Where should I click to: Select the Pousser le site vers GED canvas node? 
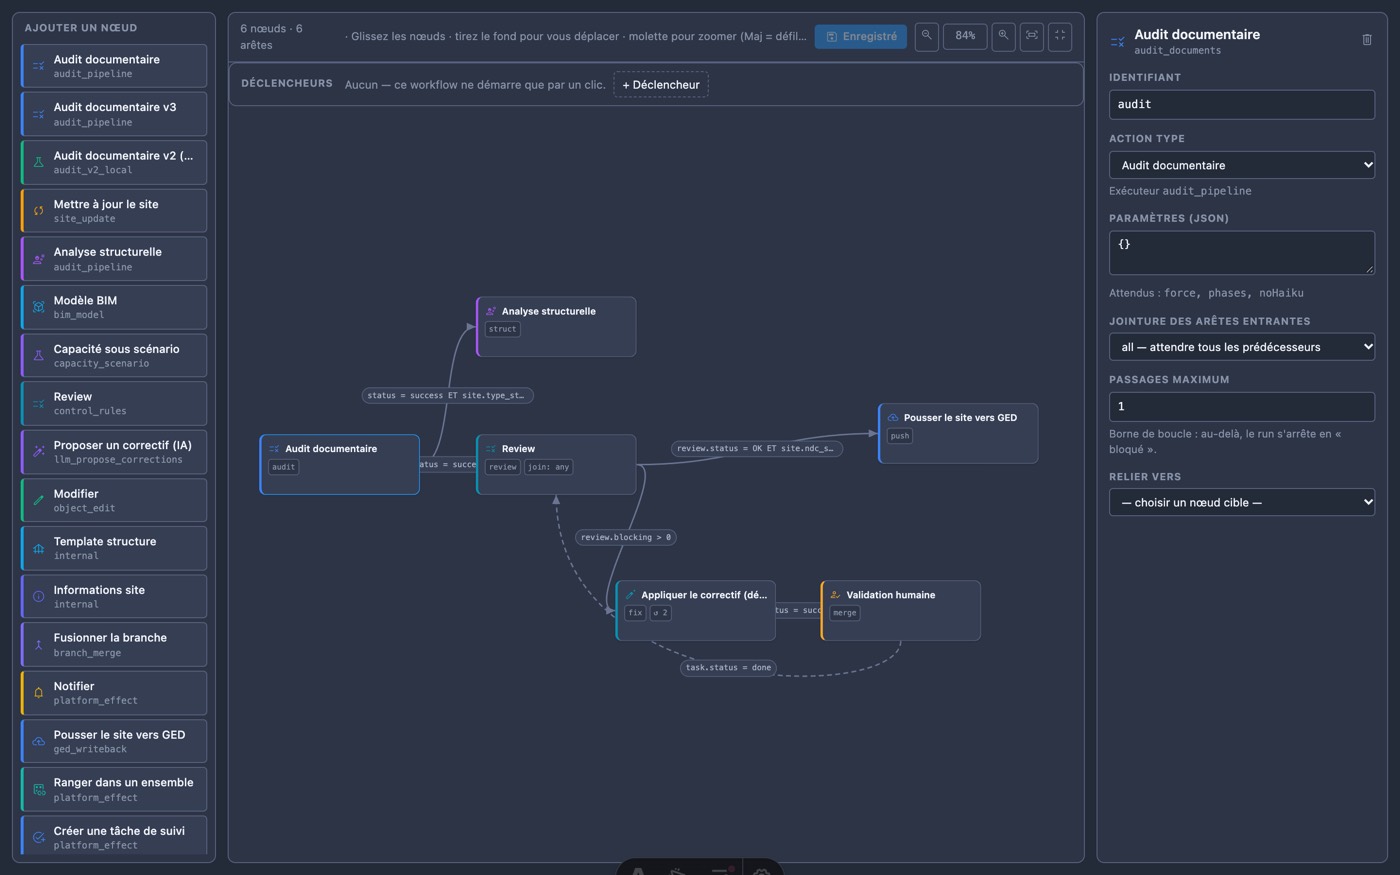click(958, 433)
